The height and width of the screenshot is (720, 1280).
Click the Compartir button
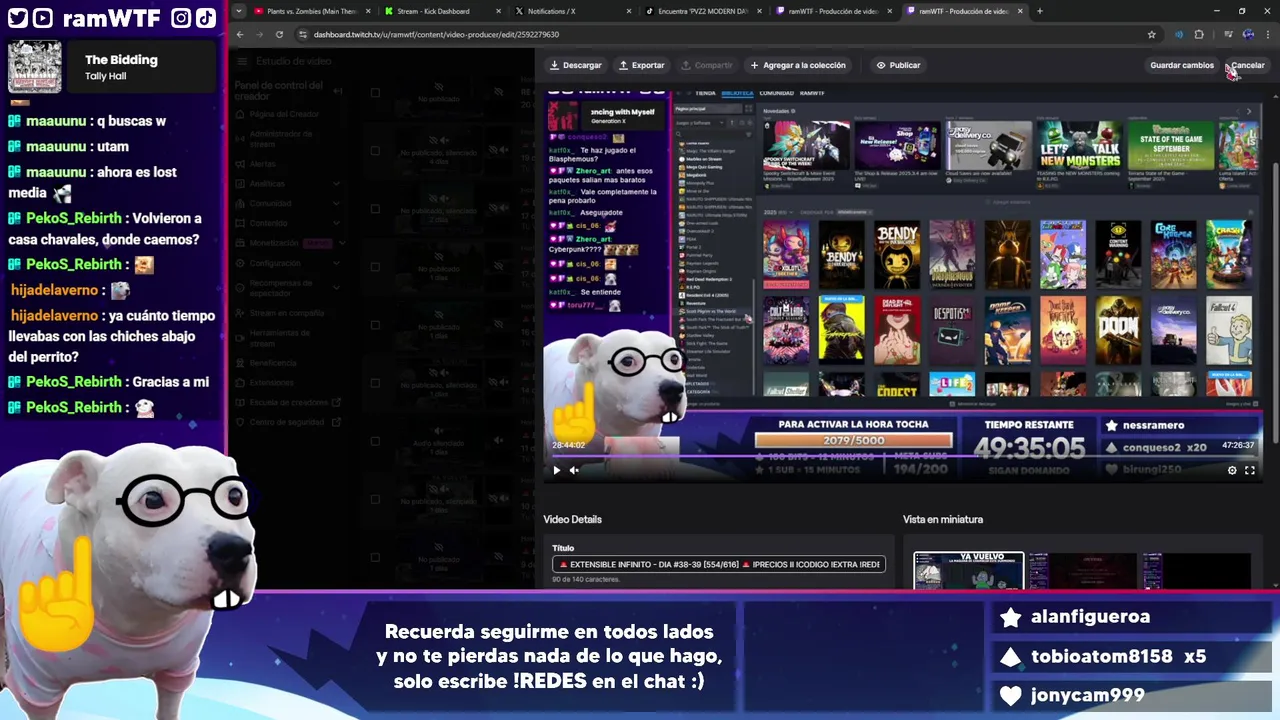[706, 65]
